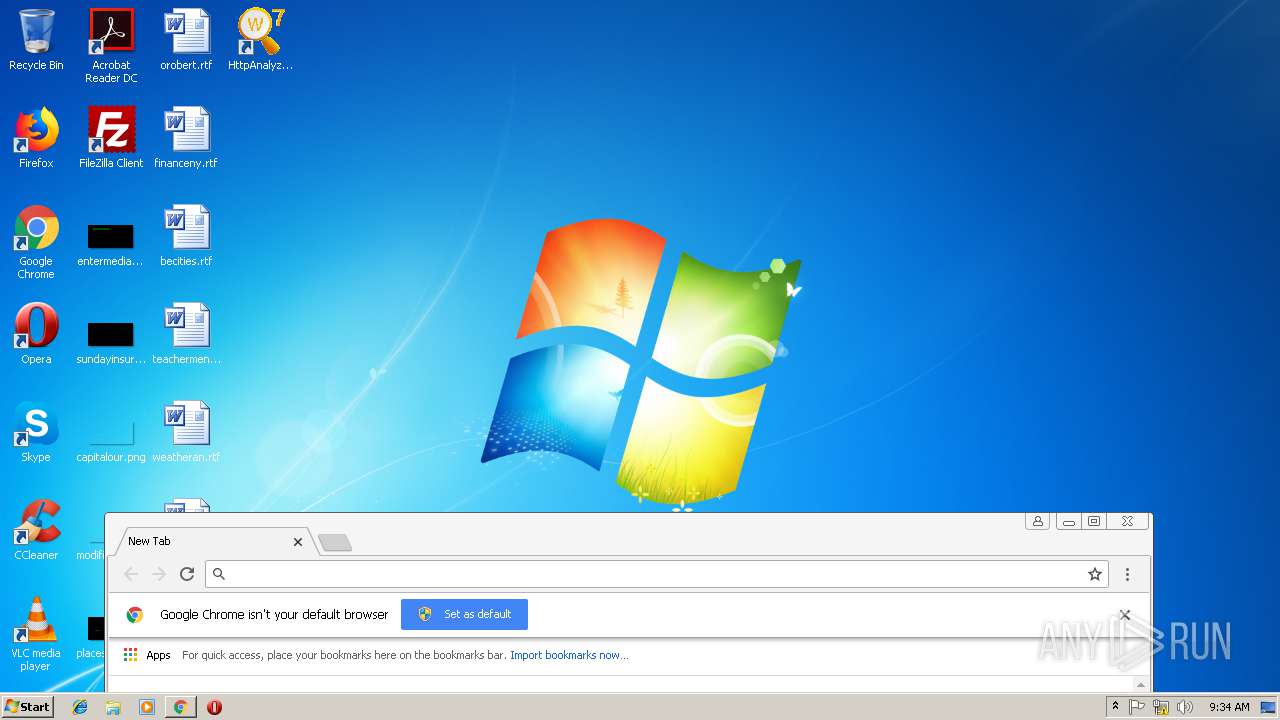Image resolution: width=1280 pixels, height=720 pixels.
Task: Restore Chrome window size button
Action: point(1094,521)
